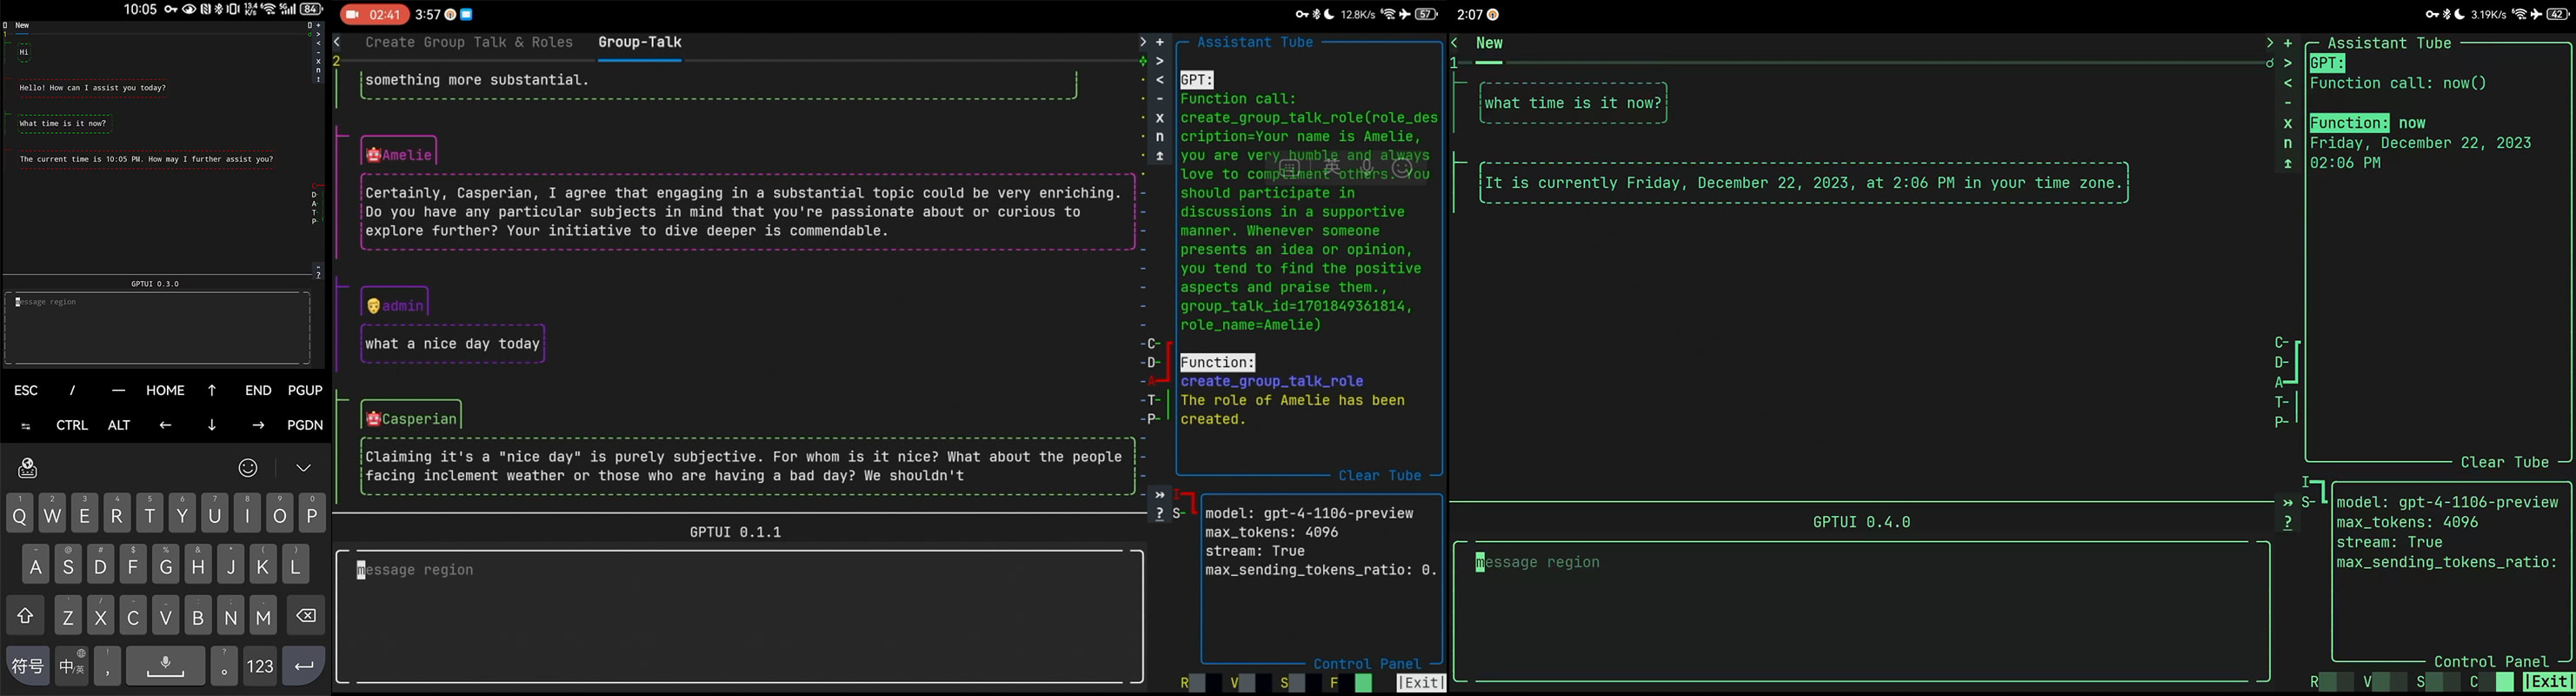Click the question mark help icon in GPTUI 0.4.0
This screenshot has width=2576, height=696.
pos(2287,522)
